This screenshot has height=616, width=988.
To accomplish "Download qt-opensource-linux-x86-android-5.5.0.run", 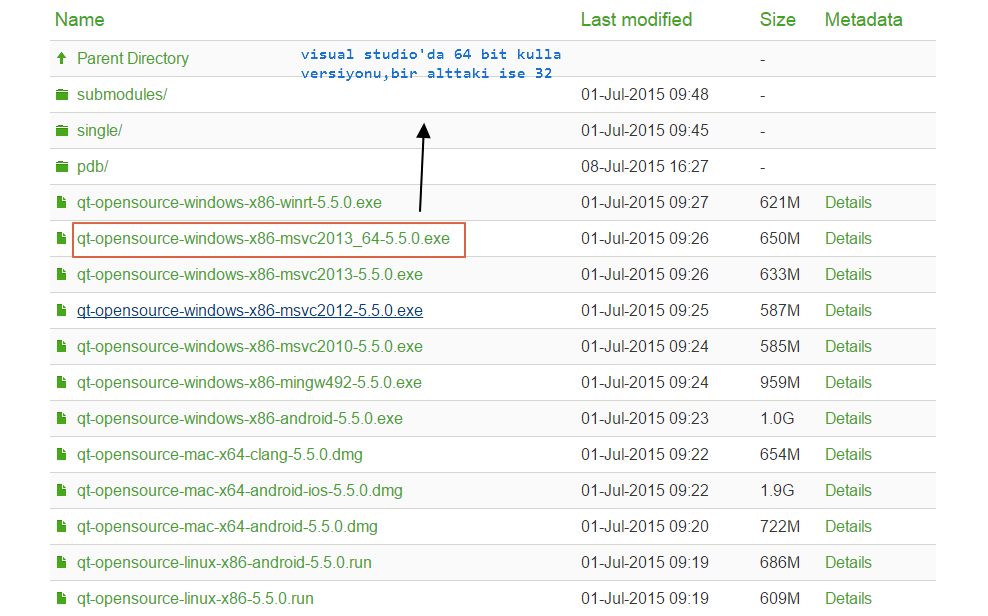I will click(x=224, y=561).
